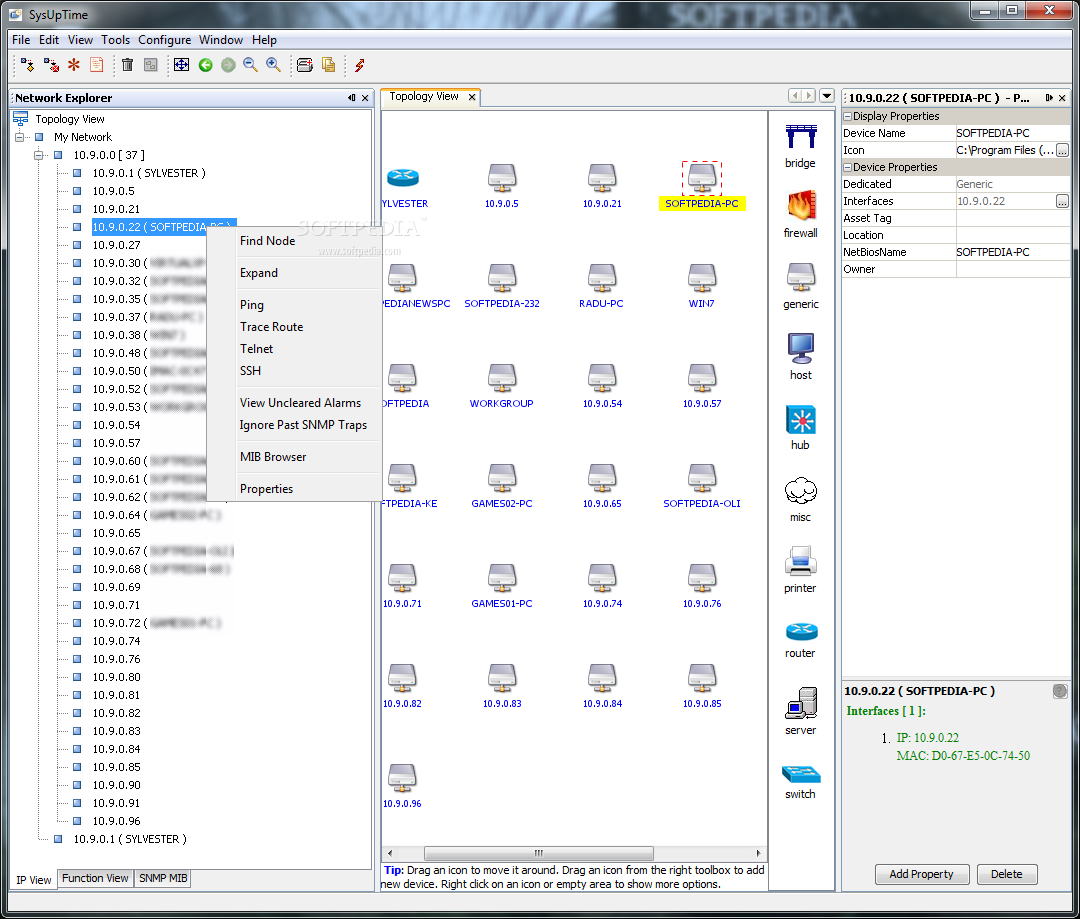Choose Ping from the context menu
This screenshot has width=1080, height=919.
(252, 304)
